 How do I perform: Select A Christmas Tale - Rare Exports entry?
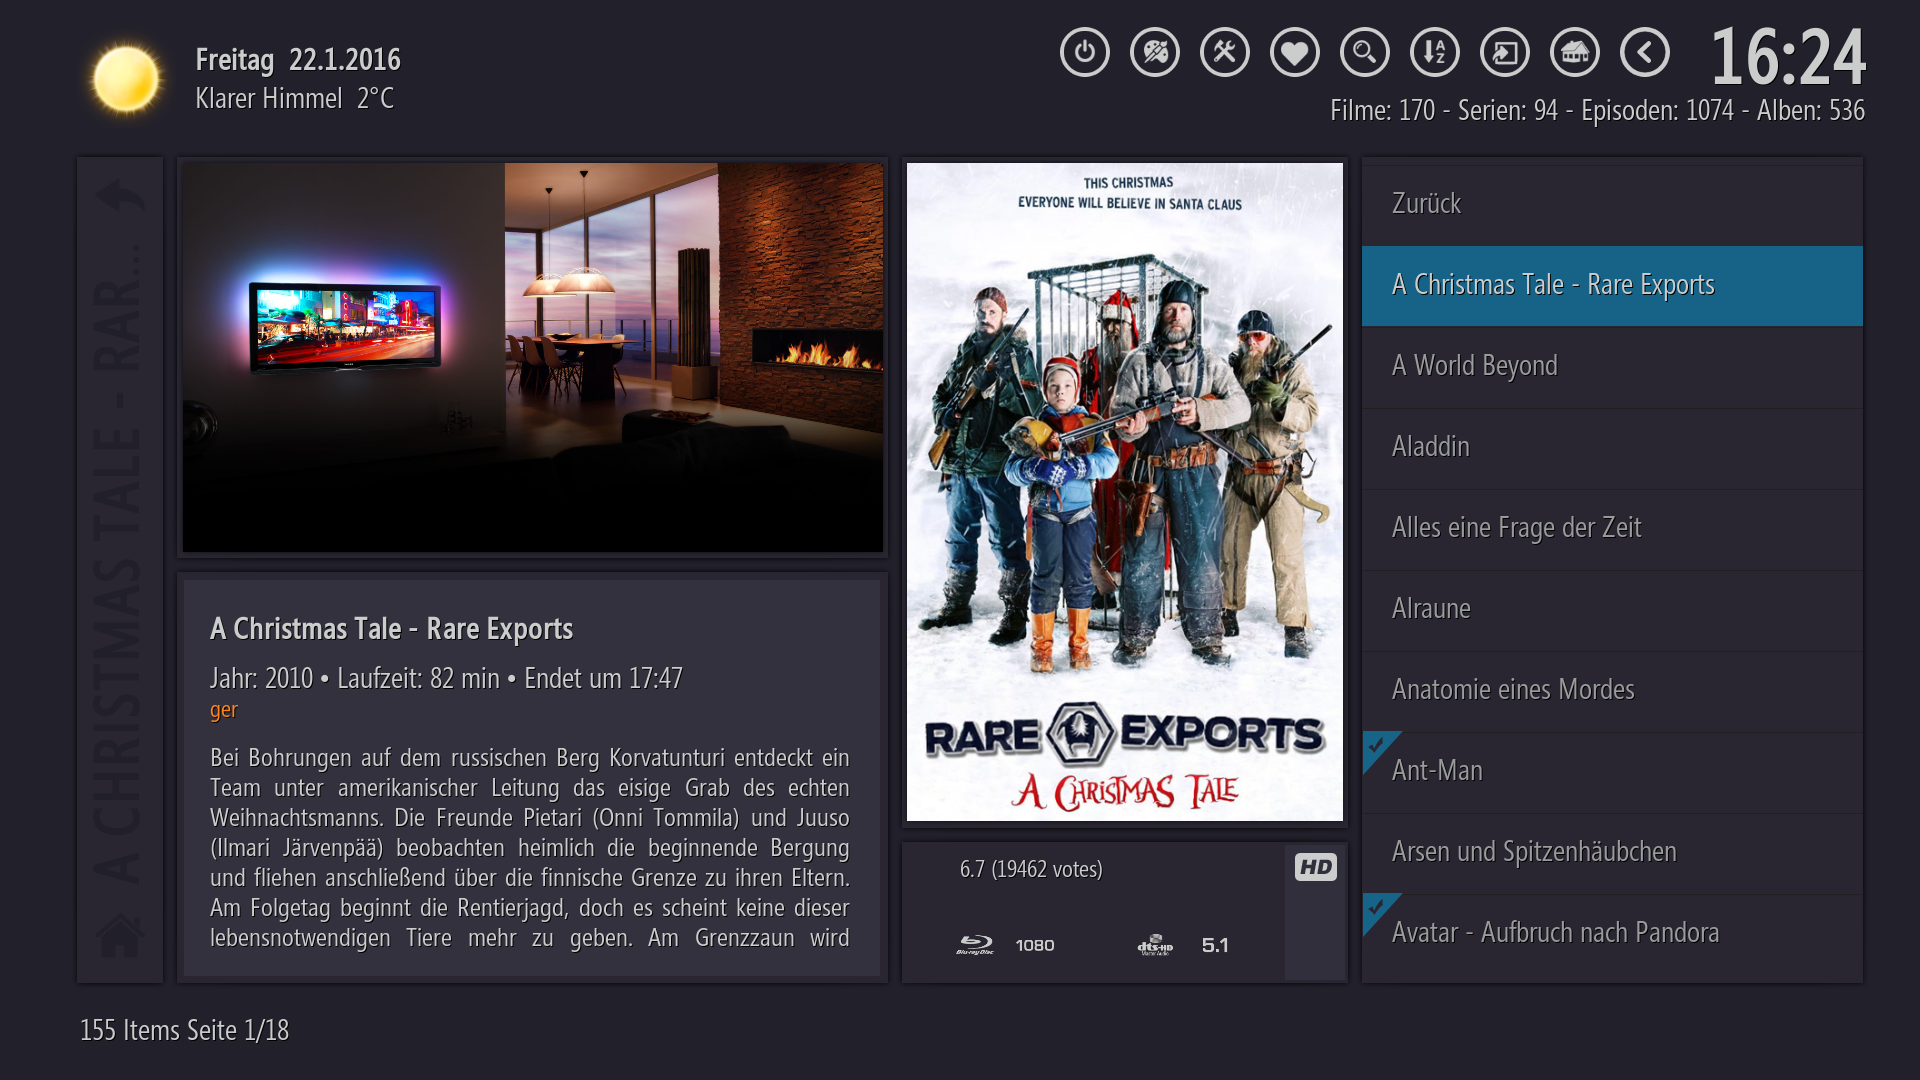tap(1612, 285)
